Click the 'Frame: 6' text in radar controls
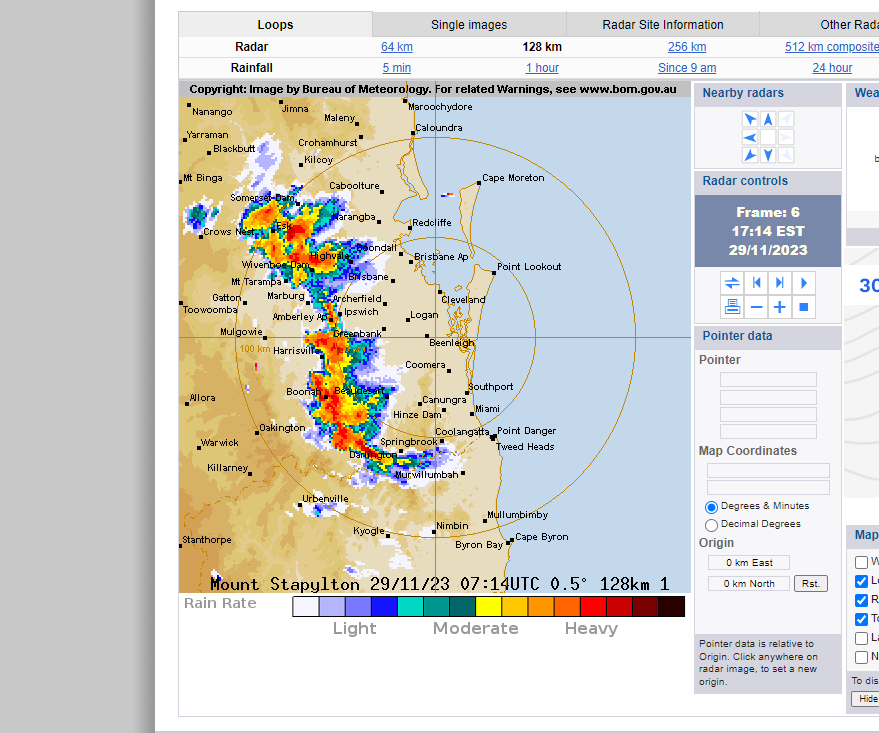The width and height of the screenshot is (879, 733). (x=767, y=212)
